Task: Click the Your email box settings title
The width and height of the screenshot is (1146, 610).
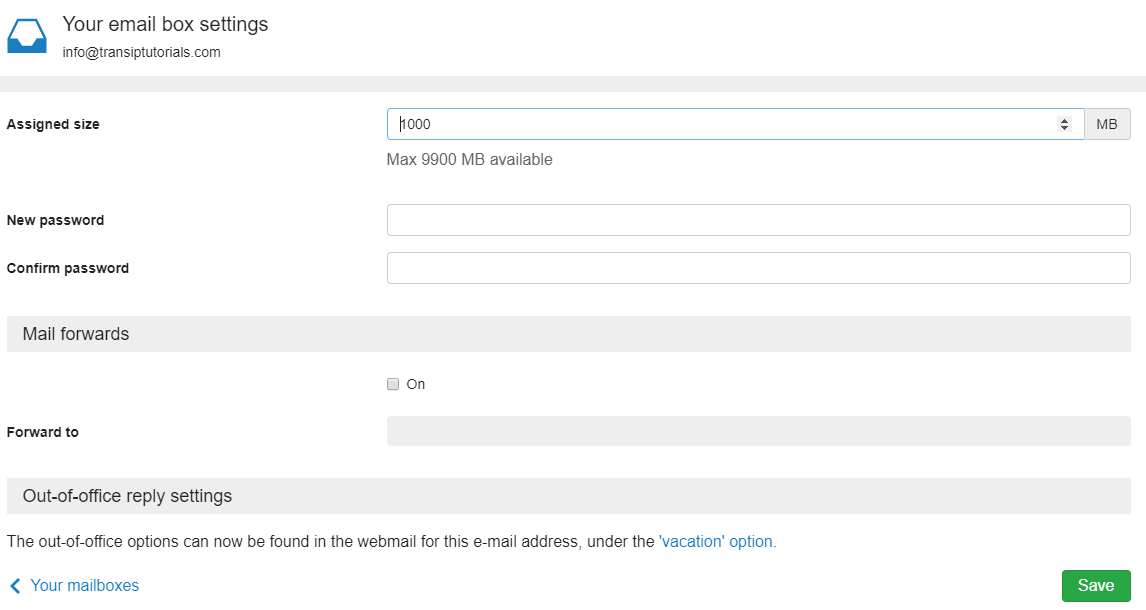Action: 165,24
